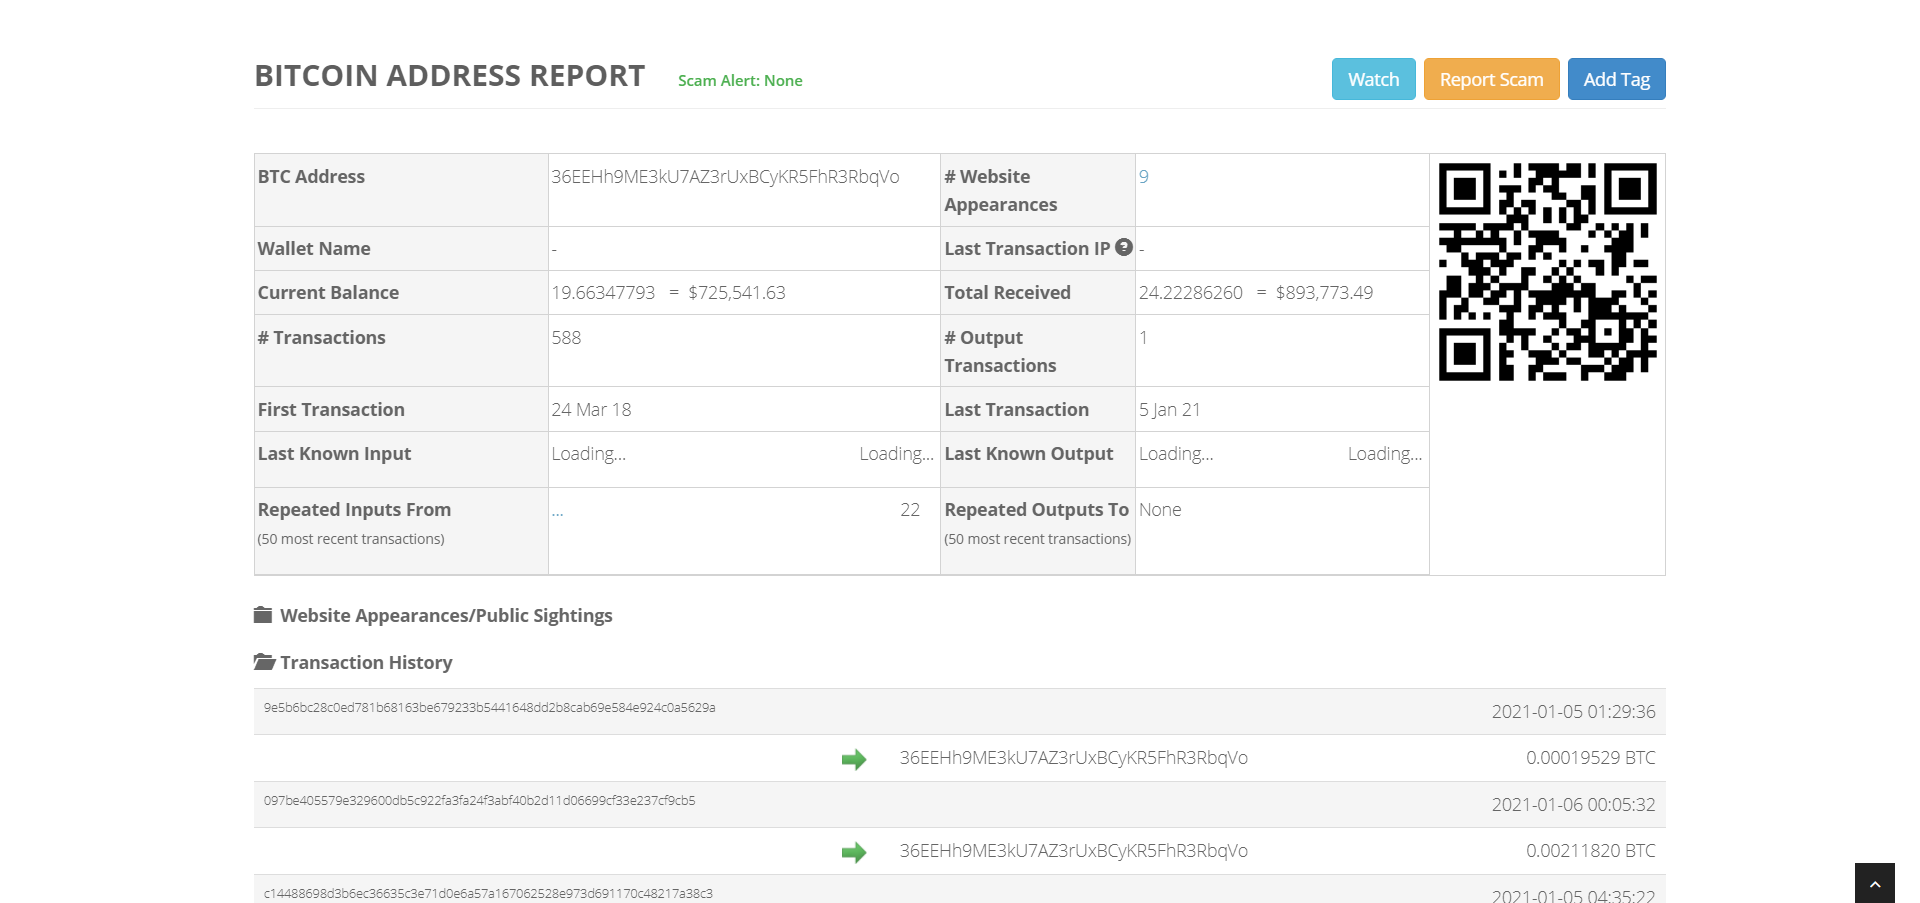The width and height of the screenshot is (1920, 903).
Task: Open the Report Scam form
Action: tap(1491, 79)
